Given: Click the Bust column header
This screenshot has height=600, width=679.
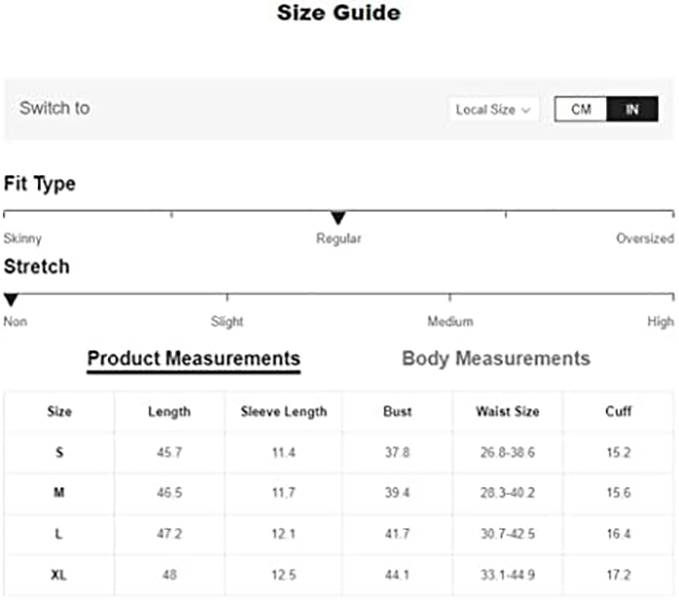Looking at the screenshot, I should tap(397, 411).
